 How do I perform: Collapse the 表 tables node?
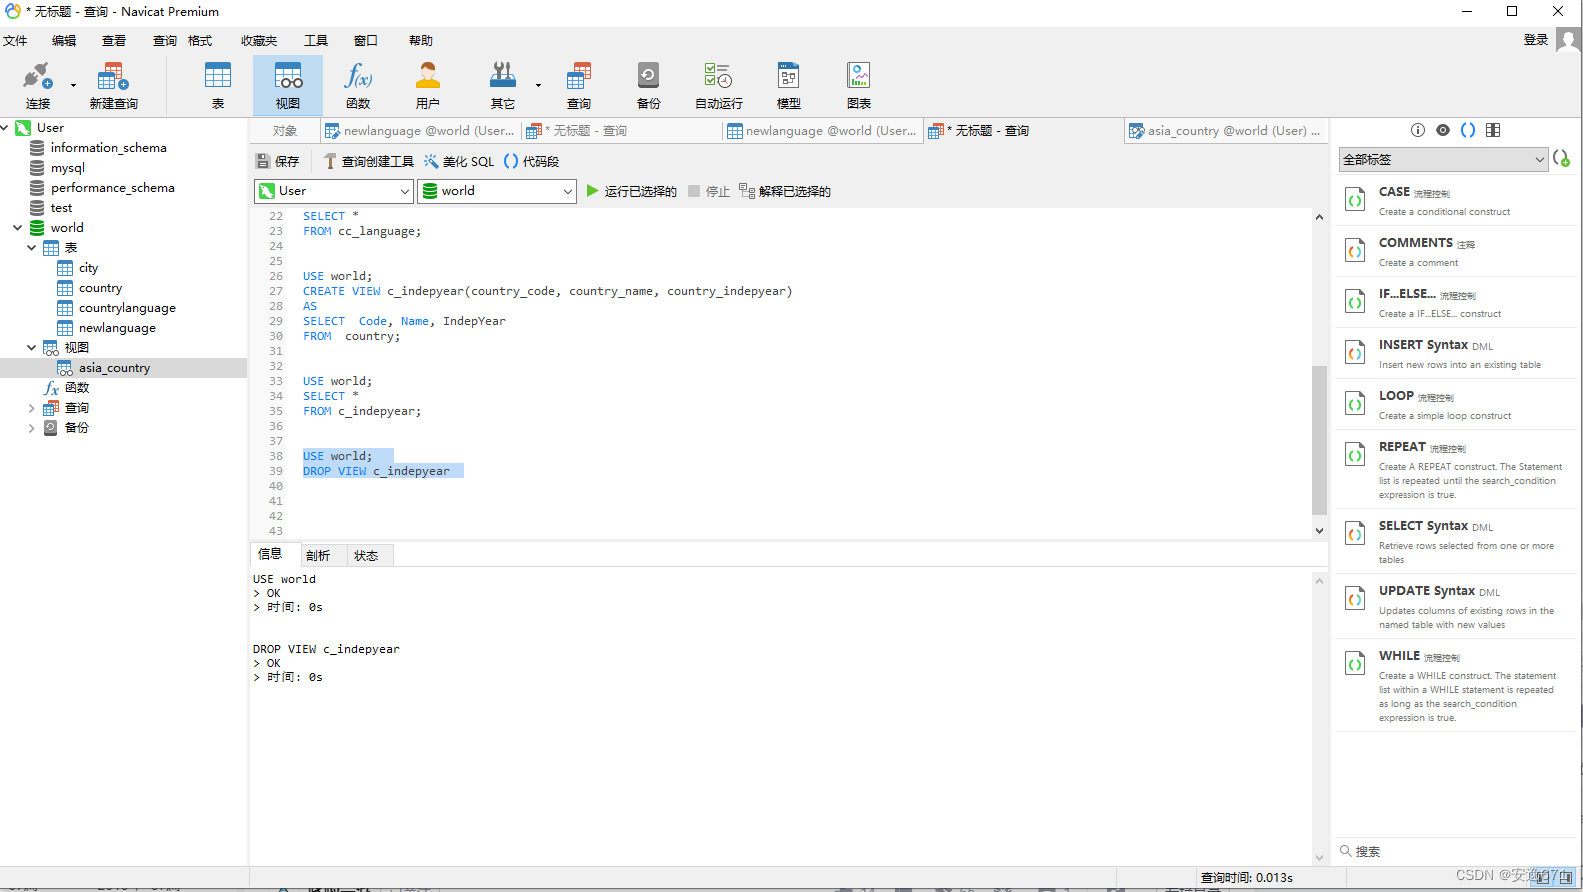coord(31,248)
